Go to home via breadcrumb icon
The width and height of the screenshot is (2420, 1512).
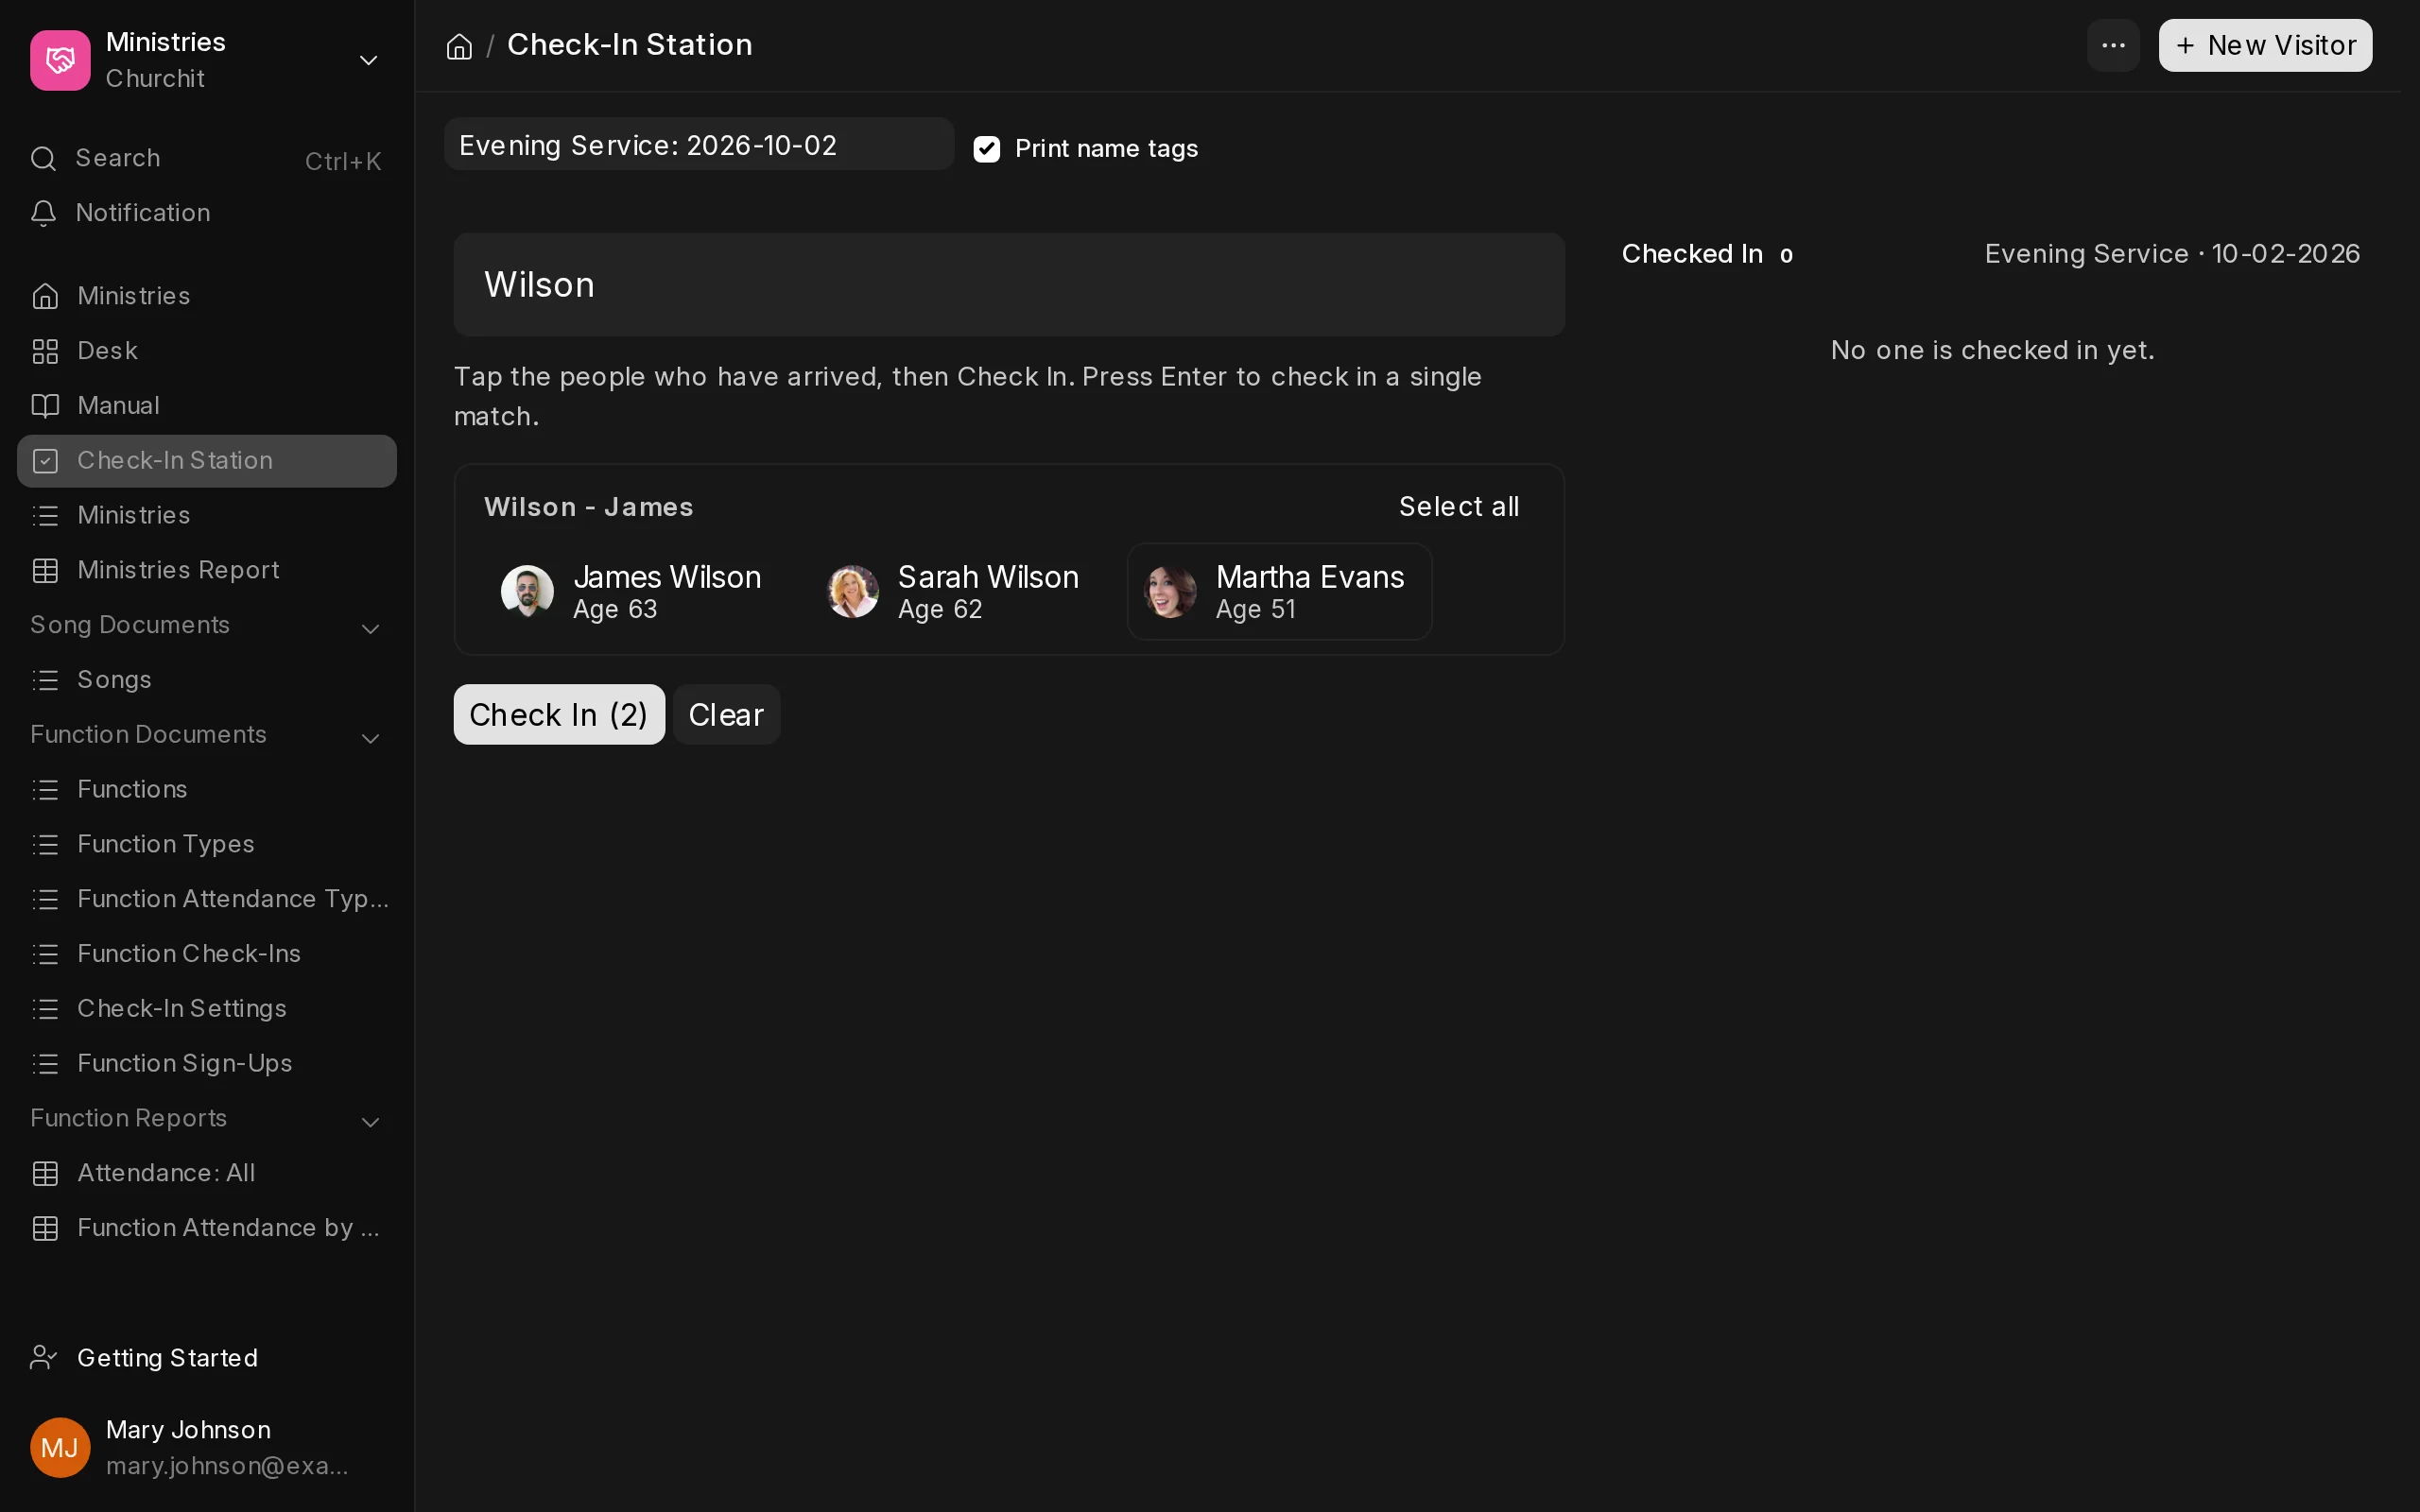pos(459,46)
